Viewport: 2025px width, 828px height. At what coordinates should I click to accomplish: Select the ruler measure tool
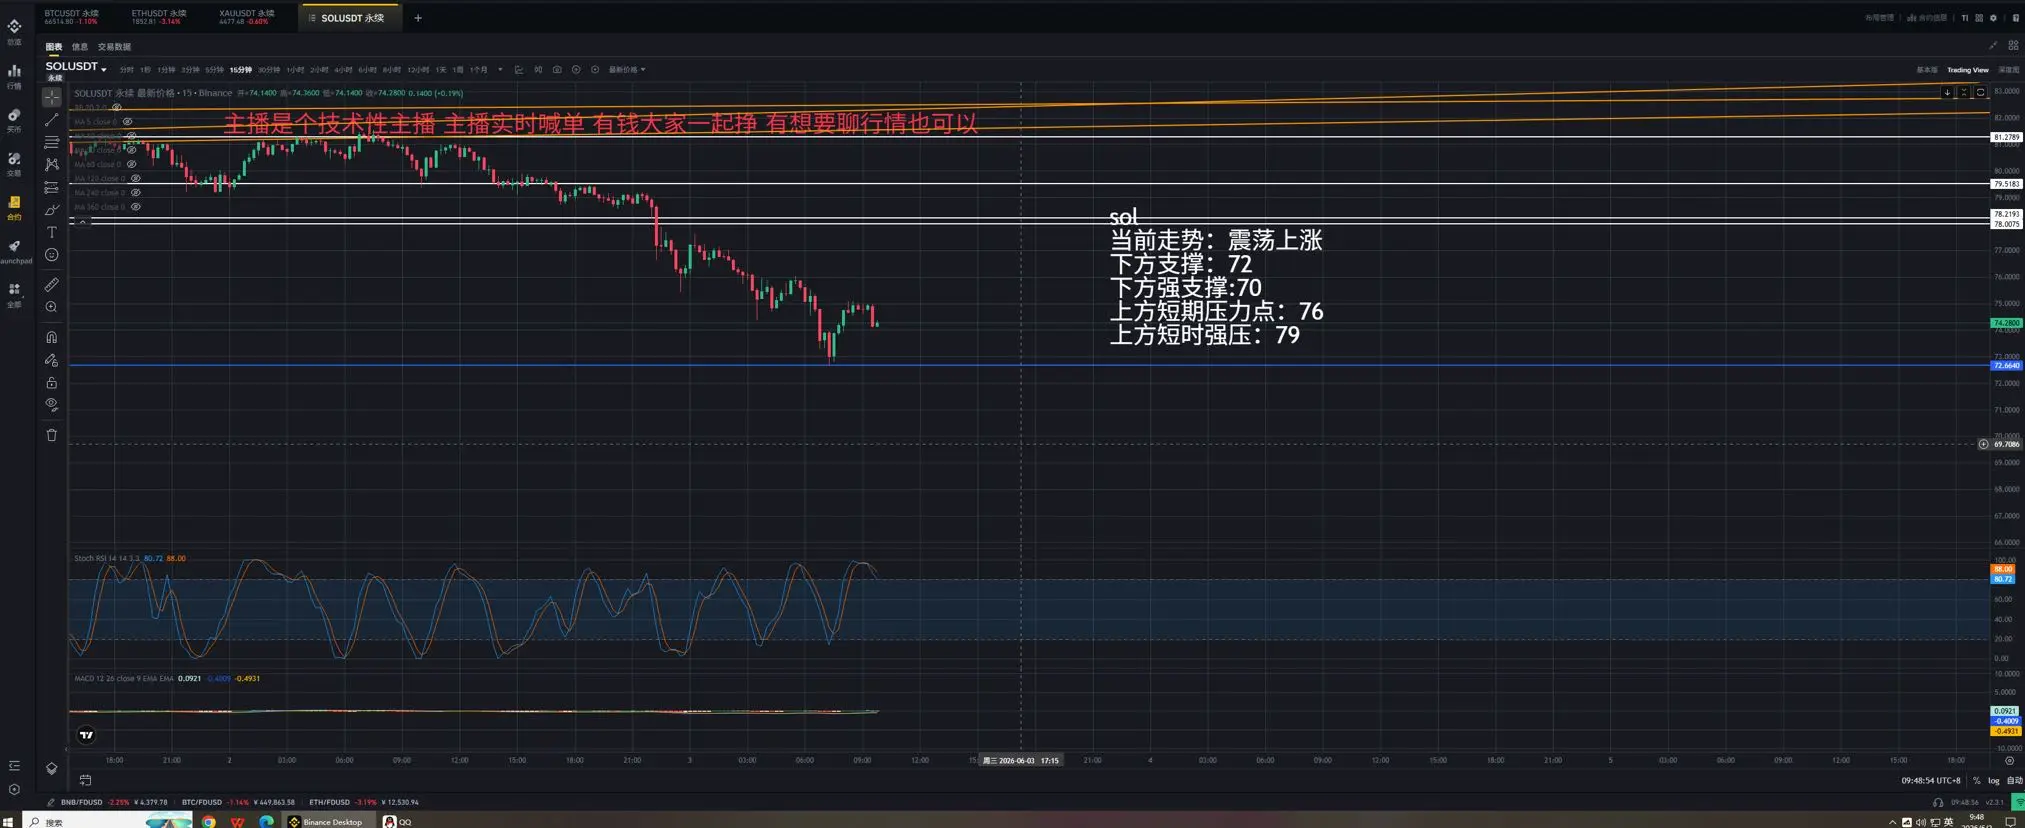point(52,285)
